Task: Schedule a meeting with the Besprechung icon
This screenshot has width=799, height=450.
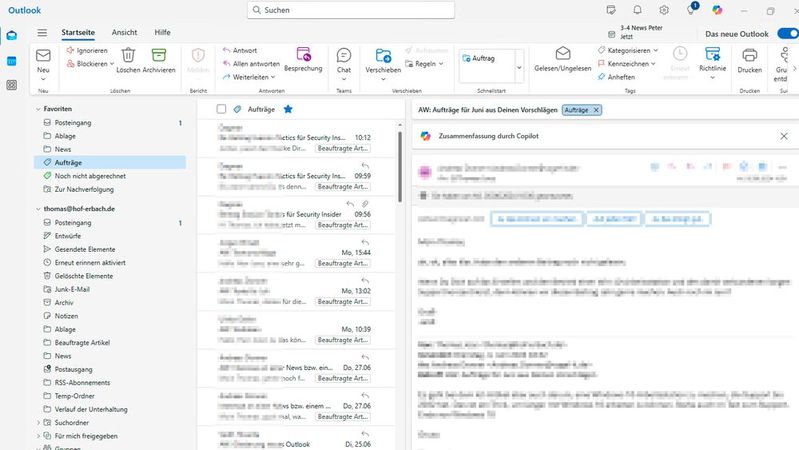Action: (303, 54)
